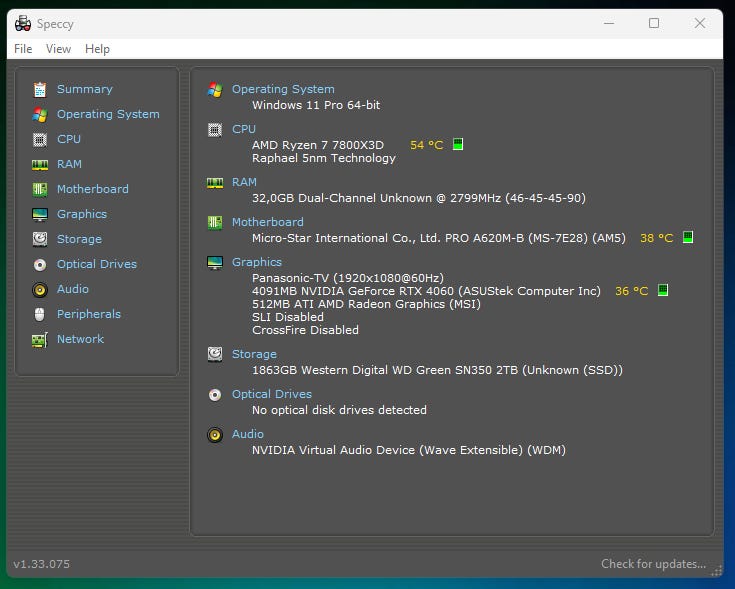Image resolution: width=735 pixels, height=589 pixels.
Task: Click the Network card icon in sidebar
Action: click(x=40, y=340)
